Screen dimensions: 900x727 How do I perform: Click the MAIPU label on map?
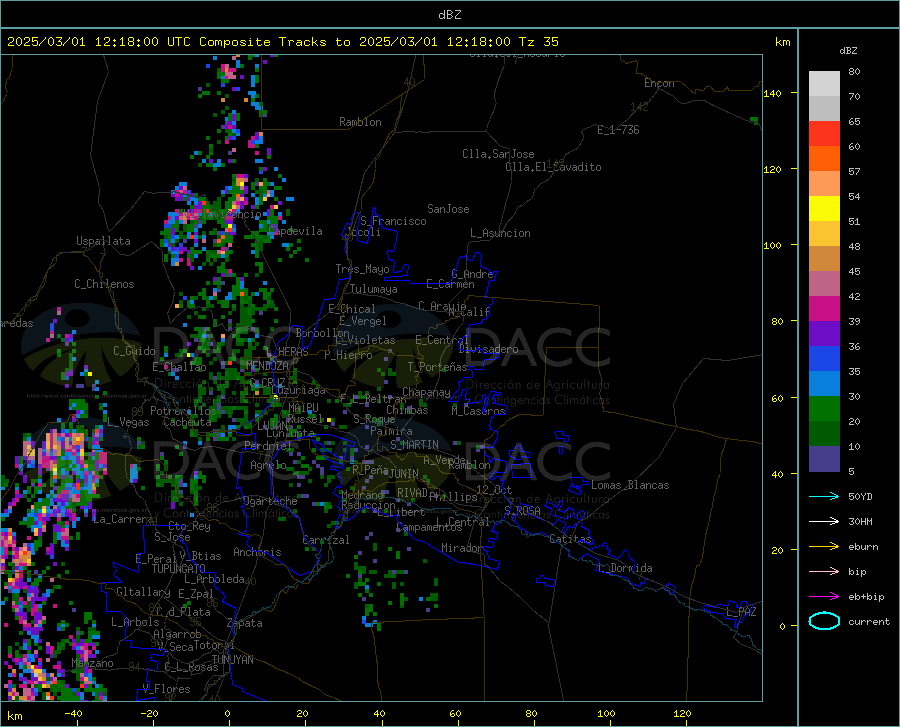pos(303,407)
